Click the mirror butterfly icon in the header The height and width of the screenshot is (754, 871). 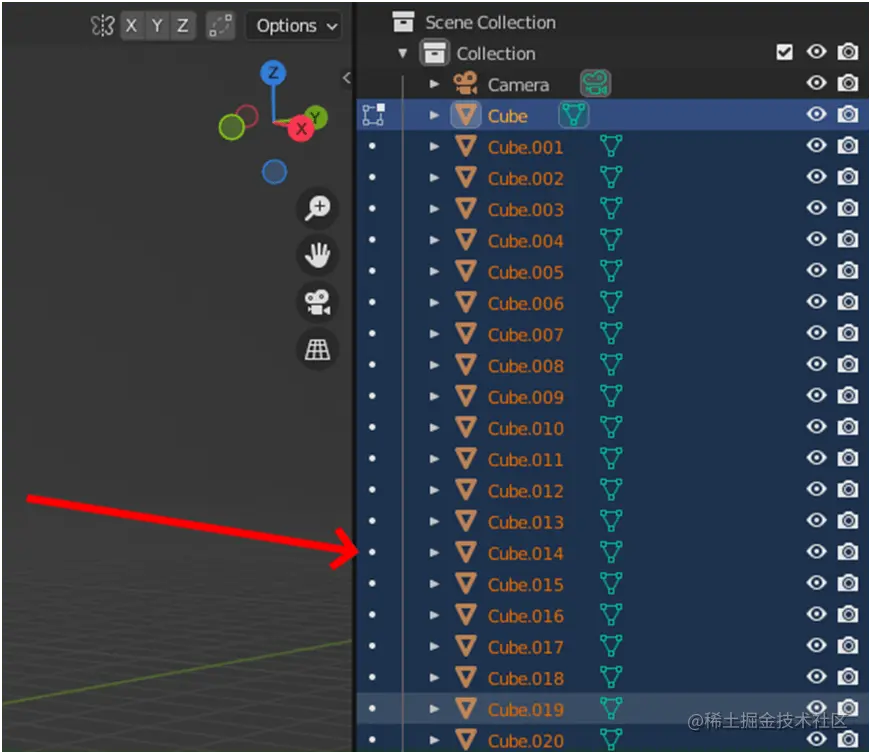pos(103,26)
